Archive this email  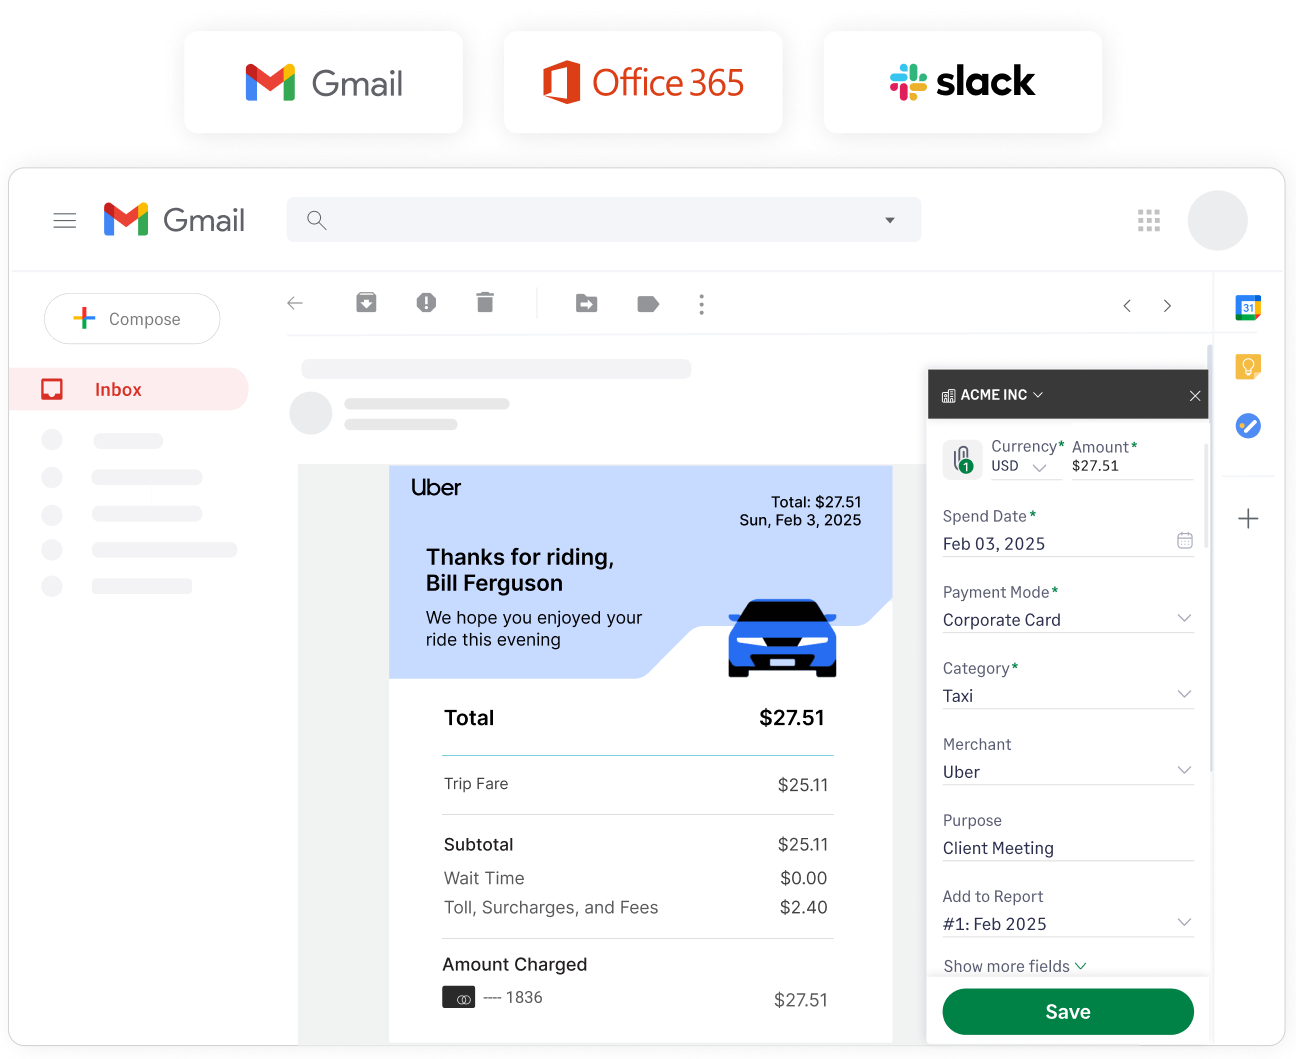[x=366, y=302]
